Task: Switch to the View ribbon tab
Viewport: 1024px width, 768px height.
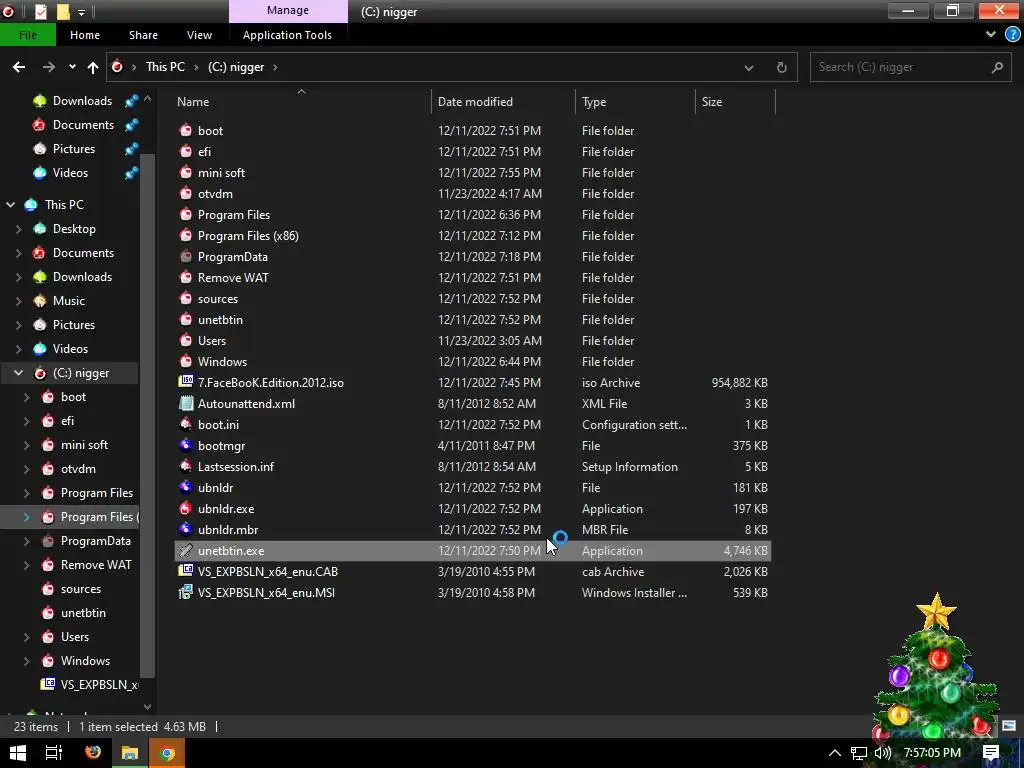Action: click(x=199, y=35)
